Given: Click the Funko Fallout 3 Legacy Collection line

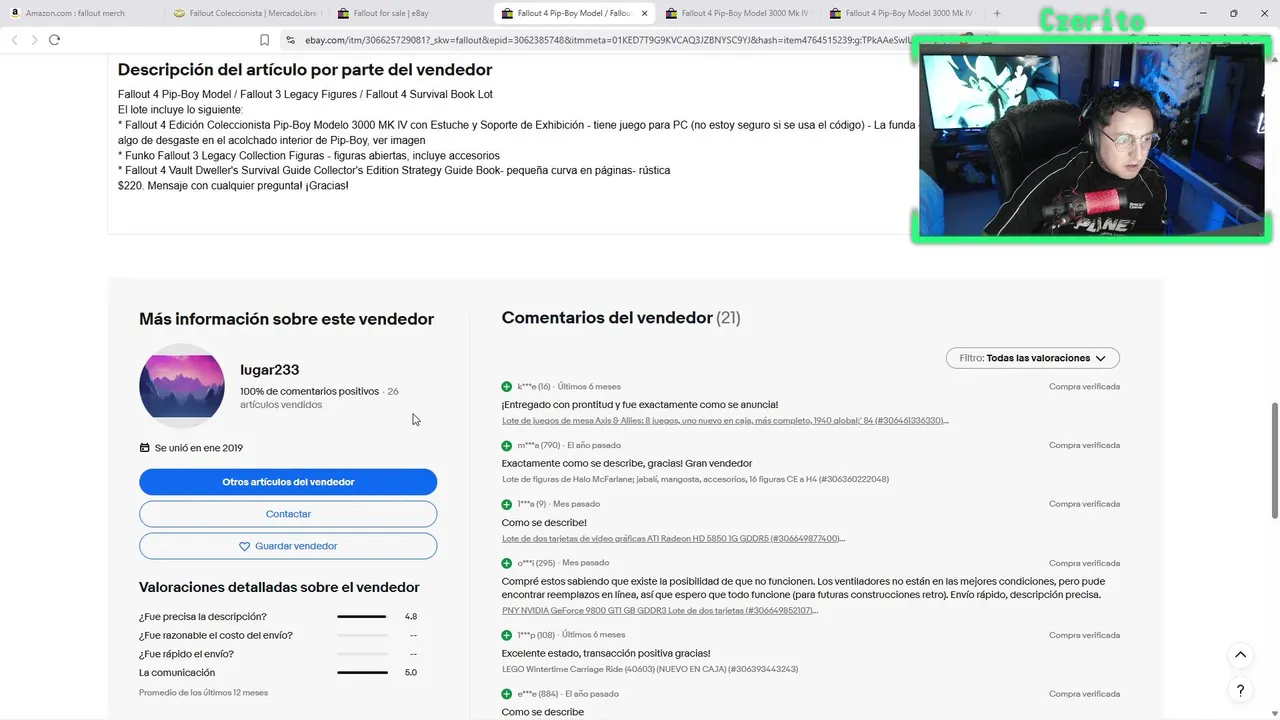Looking at the screenshot, I should [x=309, y=156].
